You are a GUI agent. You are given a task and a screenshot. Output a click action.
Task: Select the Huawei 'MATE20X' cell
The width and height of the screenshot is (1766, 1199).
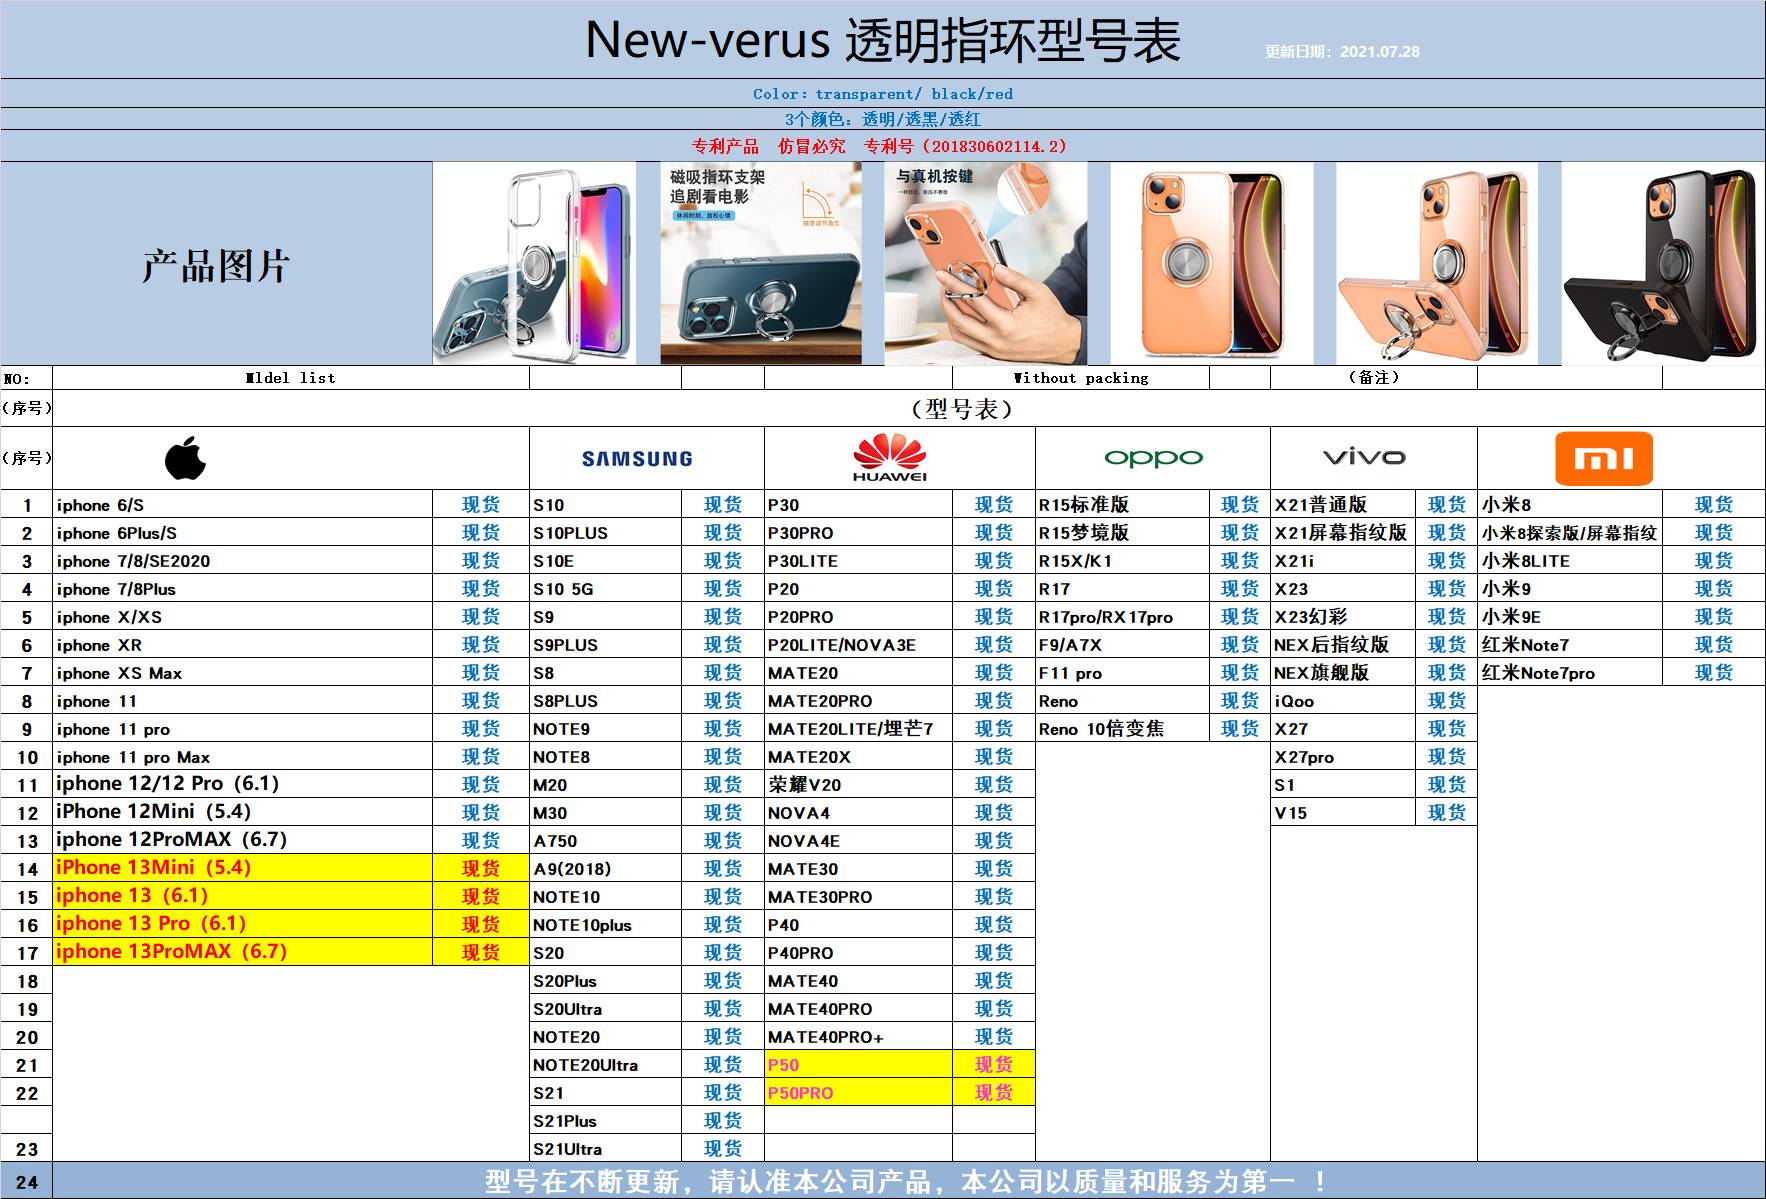[x=858, y=756]
